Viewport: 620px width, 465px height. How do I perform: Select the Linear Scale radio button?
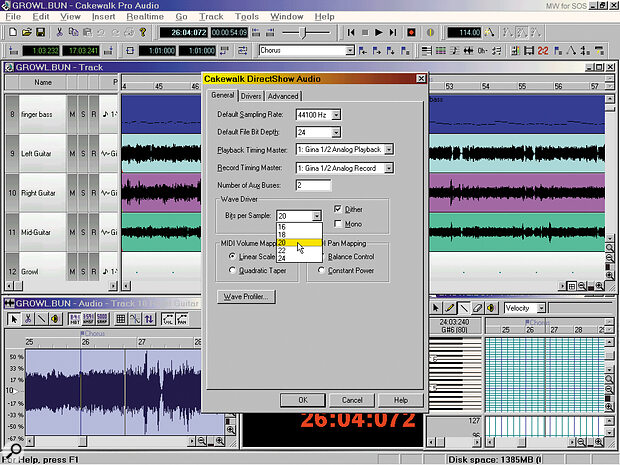(232, 256)
